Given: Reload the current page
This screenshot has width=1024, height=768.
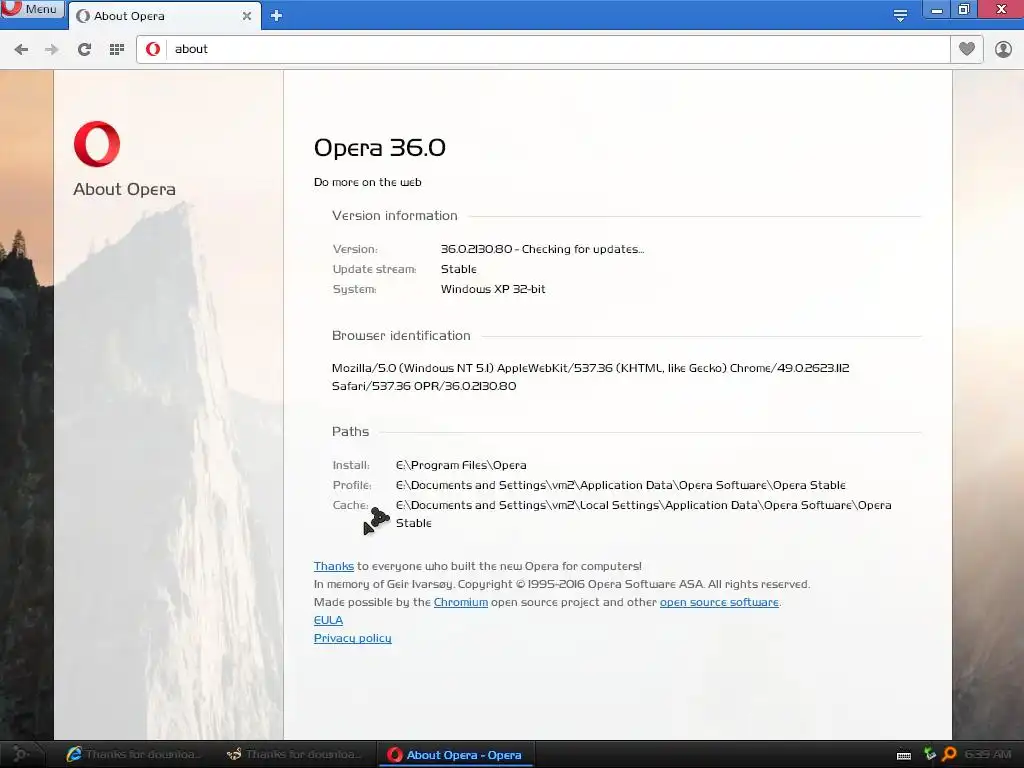Looking at the screenshot, I should [84, 49].
